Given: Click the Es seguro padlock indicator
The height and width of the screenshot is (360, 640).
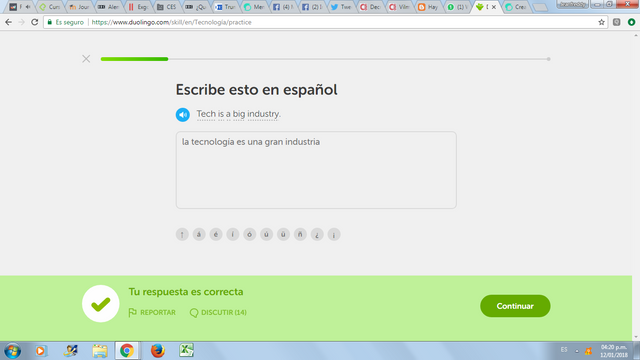Looking at the screenshot, I should click(x=66, y=22).
